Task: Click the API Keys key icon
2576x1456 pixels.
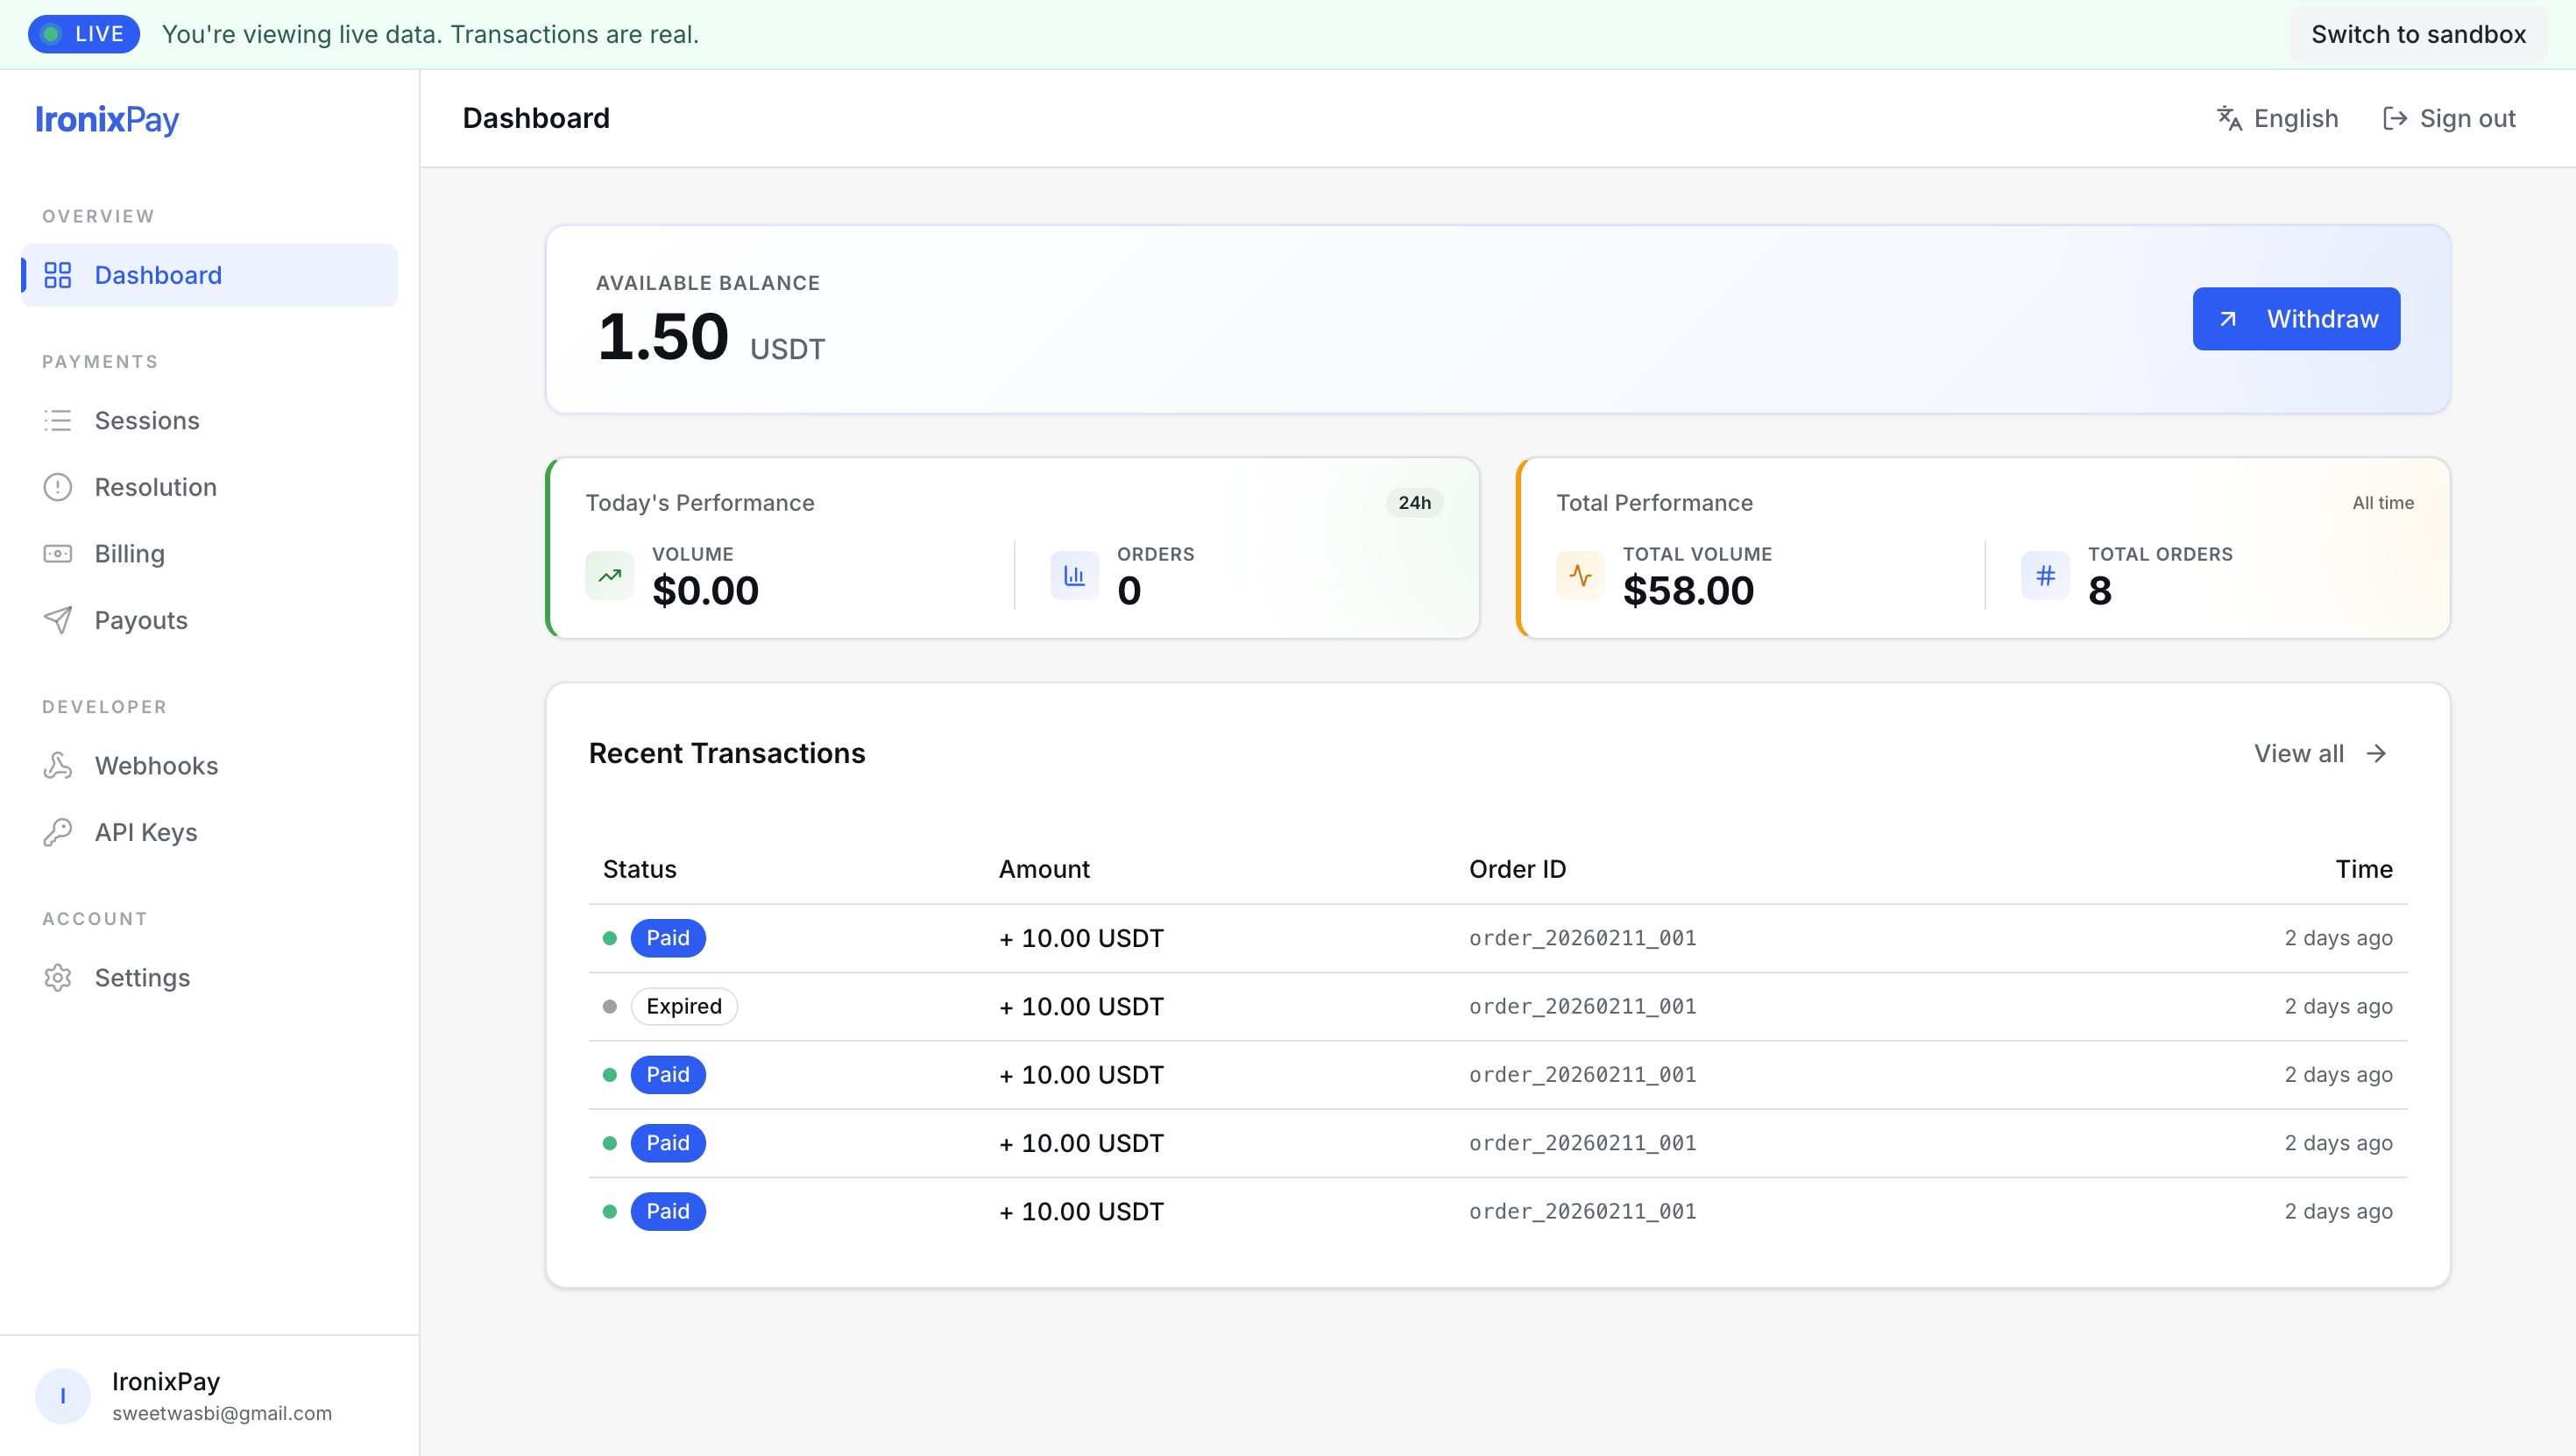Action: (57, 831)
